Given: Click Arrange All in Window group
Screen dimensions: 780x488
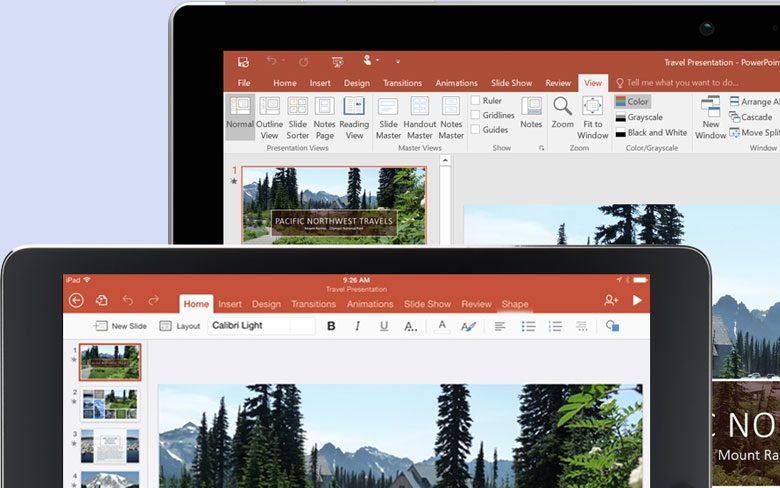Looking at the screenshot, I should (754, 101).
